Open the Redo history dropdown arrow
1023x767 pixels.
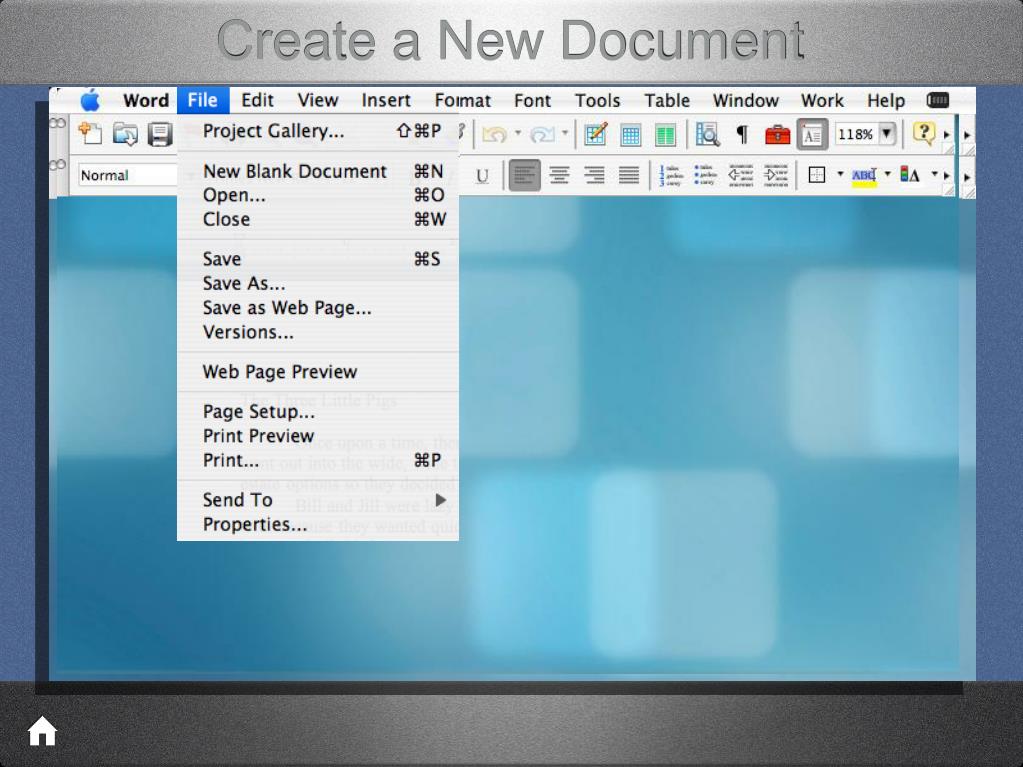point(565,134)
